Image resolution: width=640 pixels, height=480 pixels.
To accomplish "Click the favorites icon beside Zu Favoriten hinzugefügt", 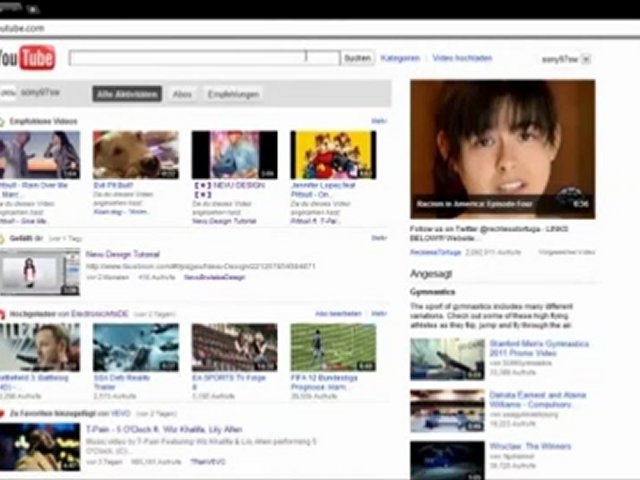I will pos(3,414).
